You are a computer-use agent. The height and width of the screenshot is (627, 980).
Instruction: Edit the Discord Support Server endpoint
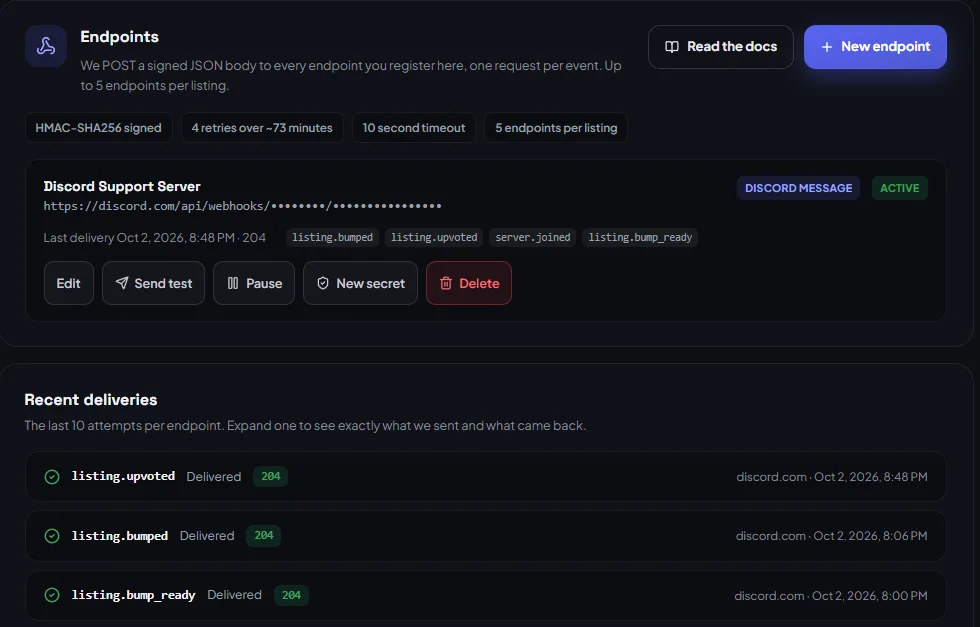pos(69,283)
